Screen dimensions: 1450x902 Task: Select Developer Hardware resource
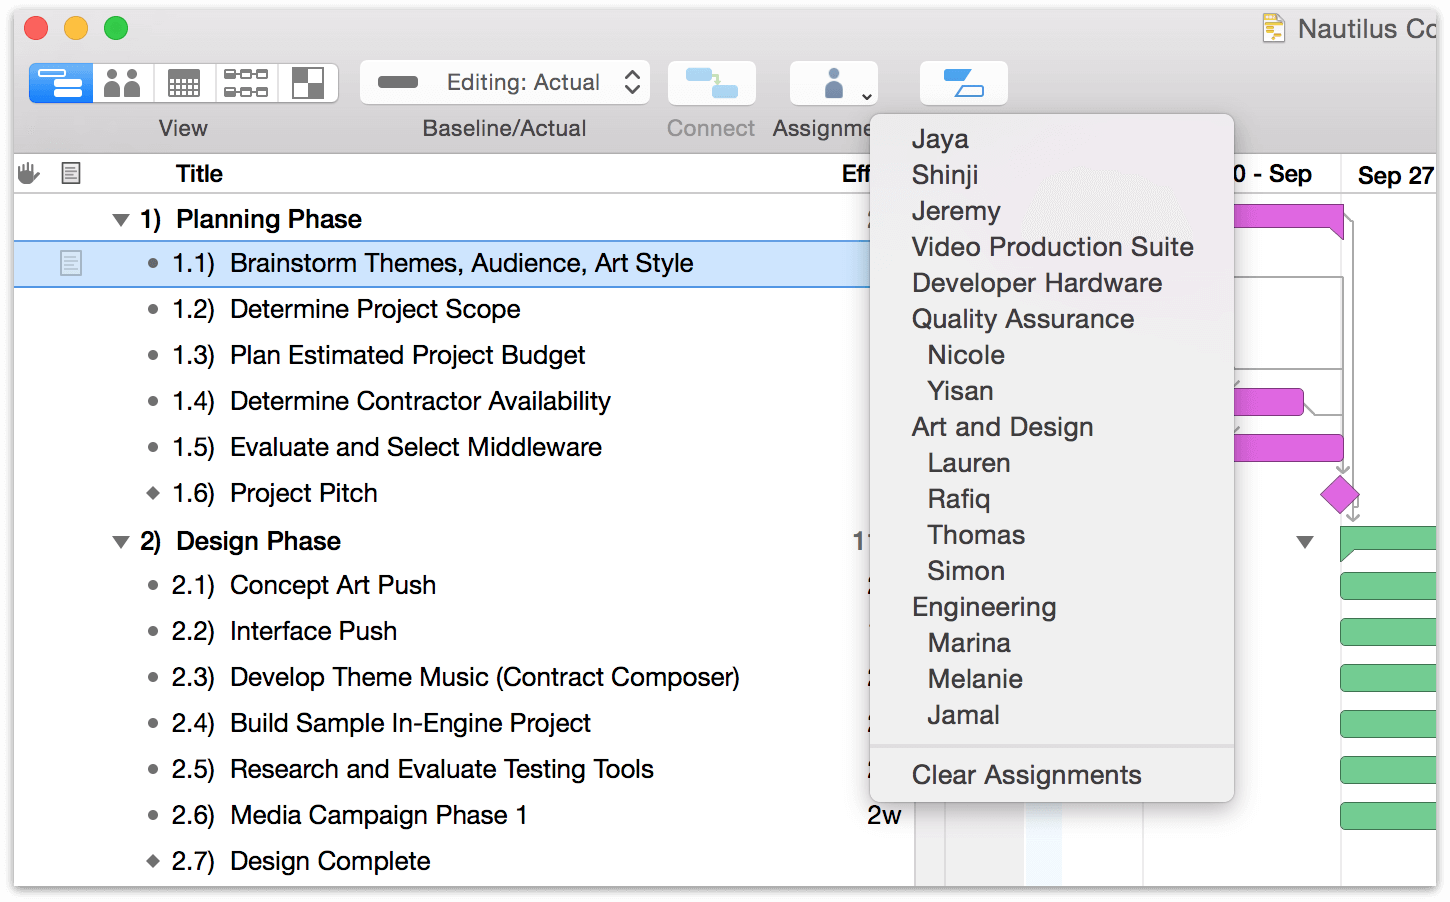[1052, 283]
